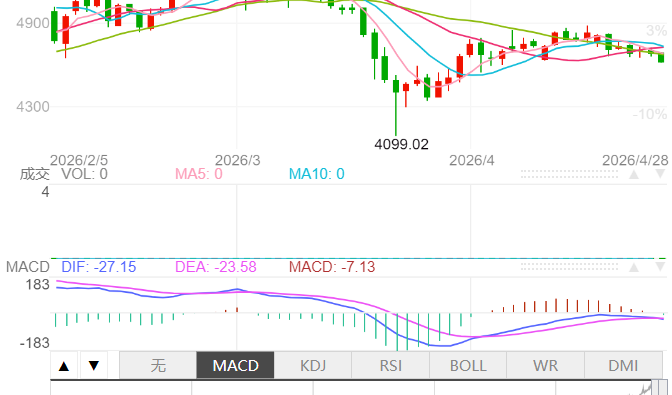
Task: Click the 2026/2/5 date label
Action: (79, 160)
